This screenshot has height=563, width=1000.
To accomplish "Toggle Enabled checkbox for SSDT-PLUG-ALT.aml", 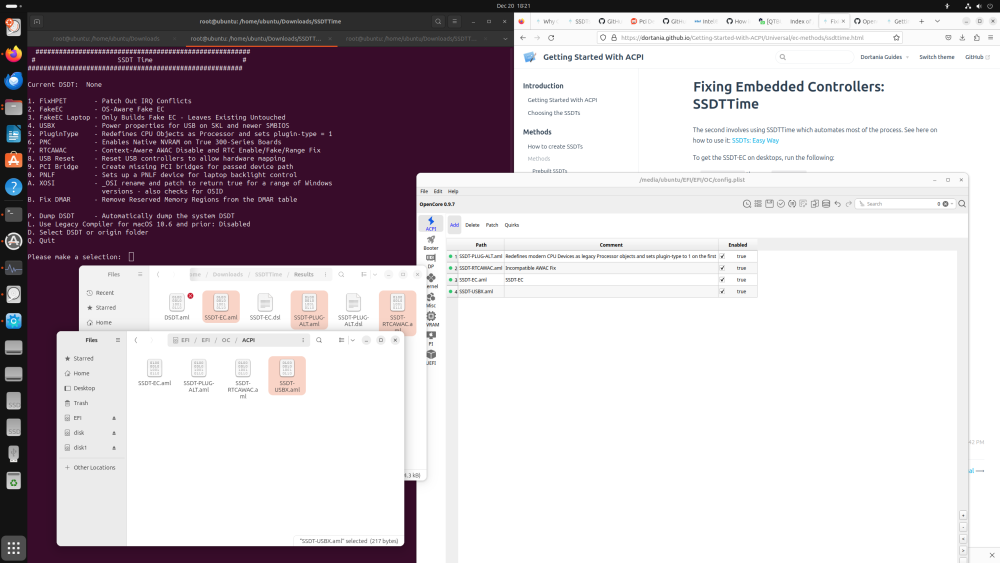I will [722, 256].
